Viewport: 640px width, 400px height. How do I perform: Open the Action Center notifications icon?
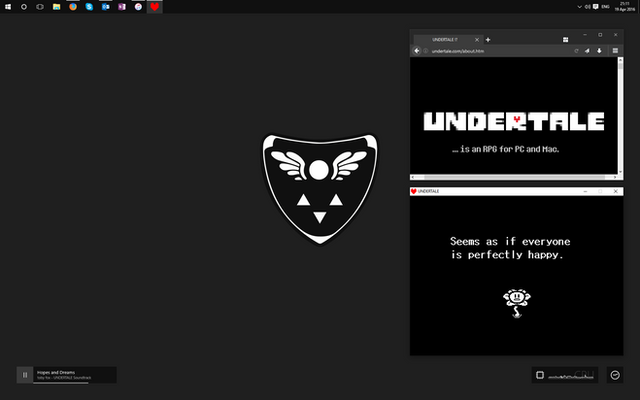coord(596,7)
